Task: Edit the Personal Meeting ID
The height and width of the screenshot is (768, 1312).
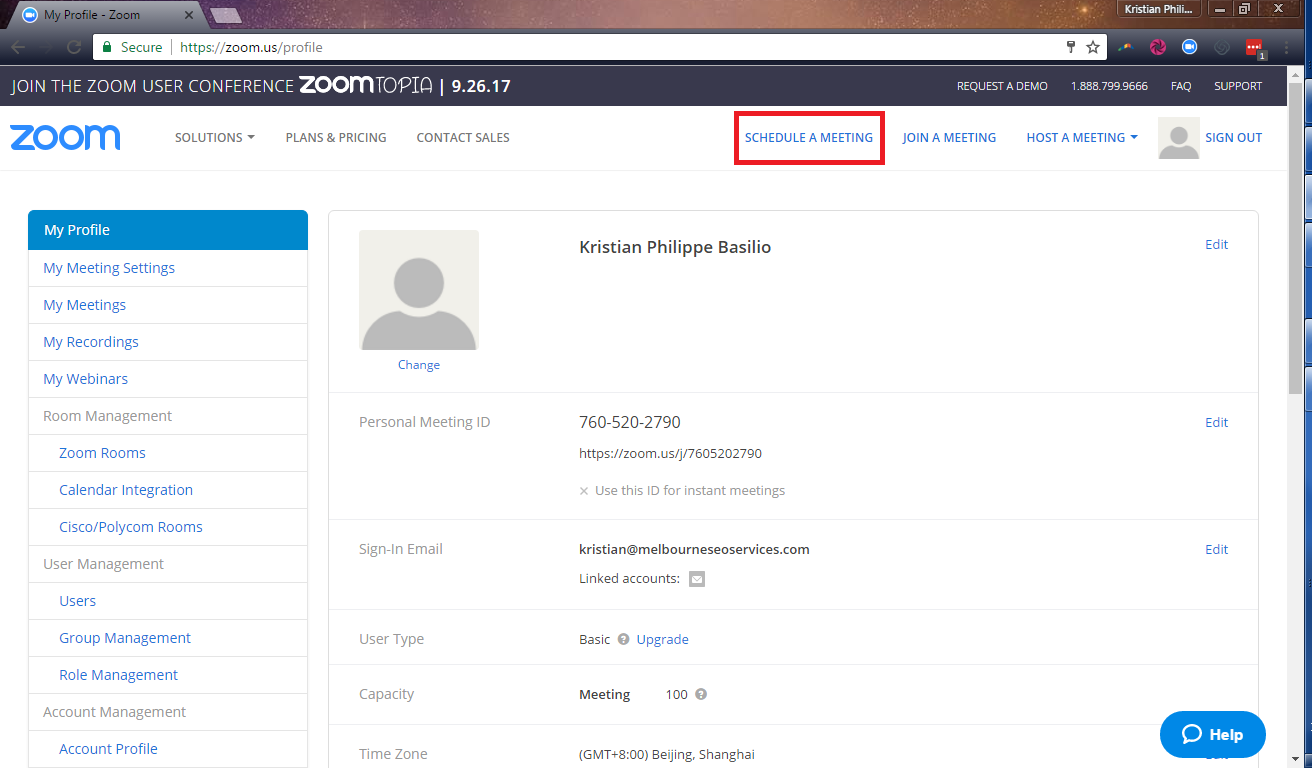Action: 1216,423
